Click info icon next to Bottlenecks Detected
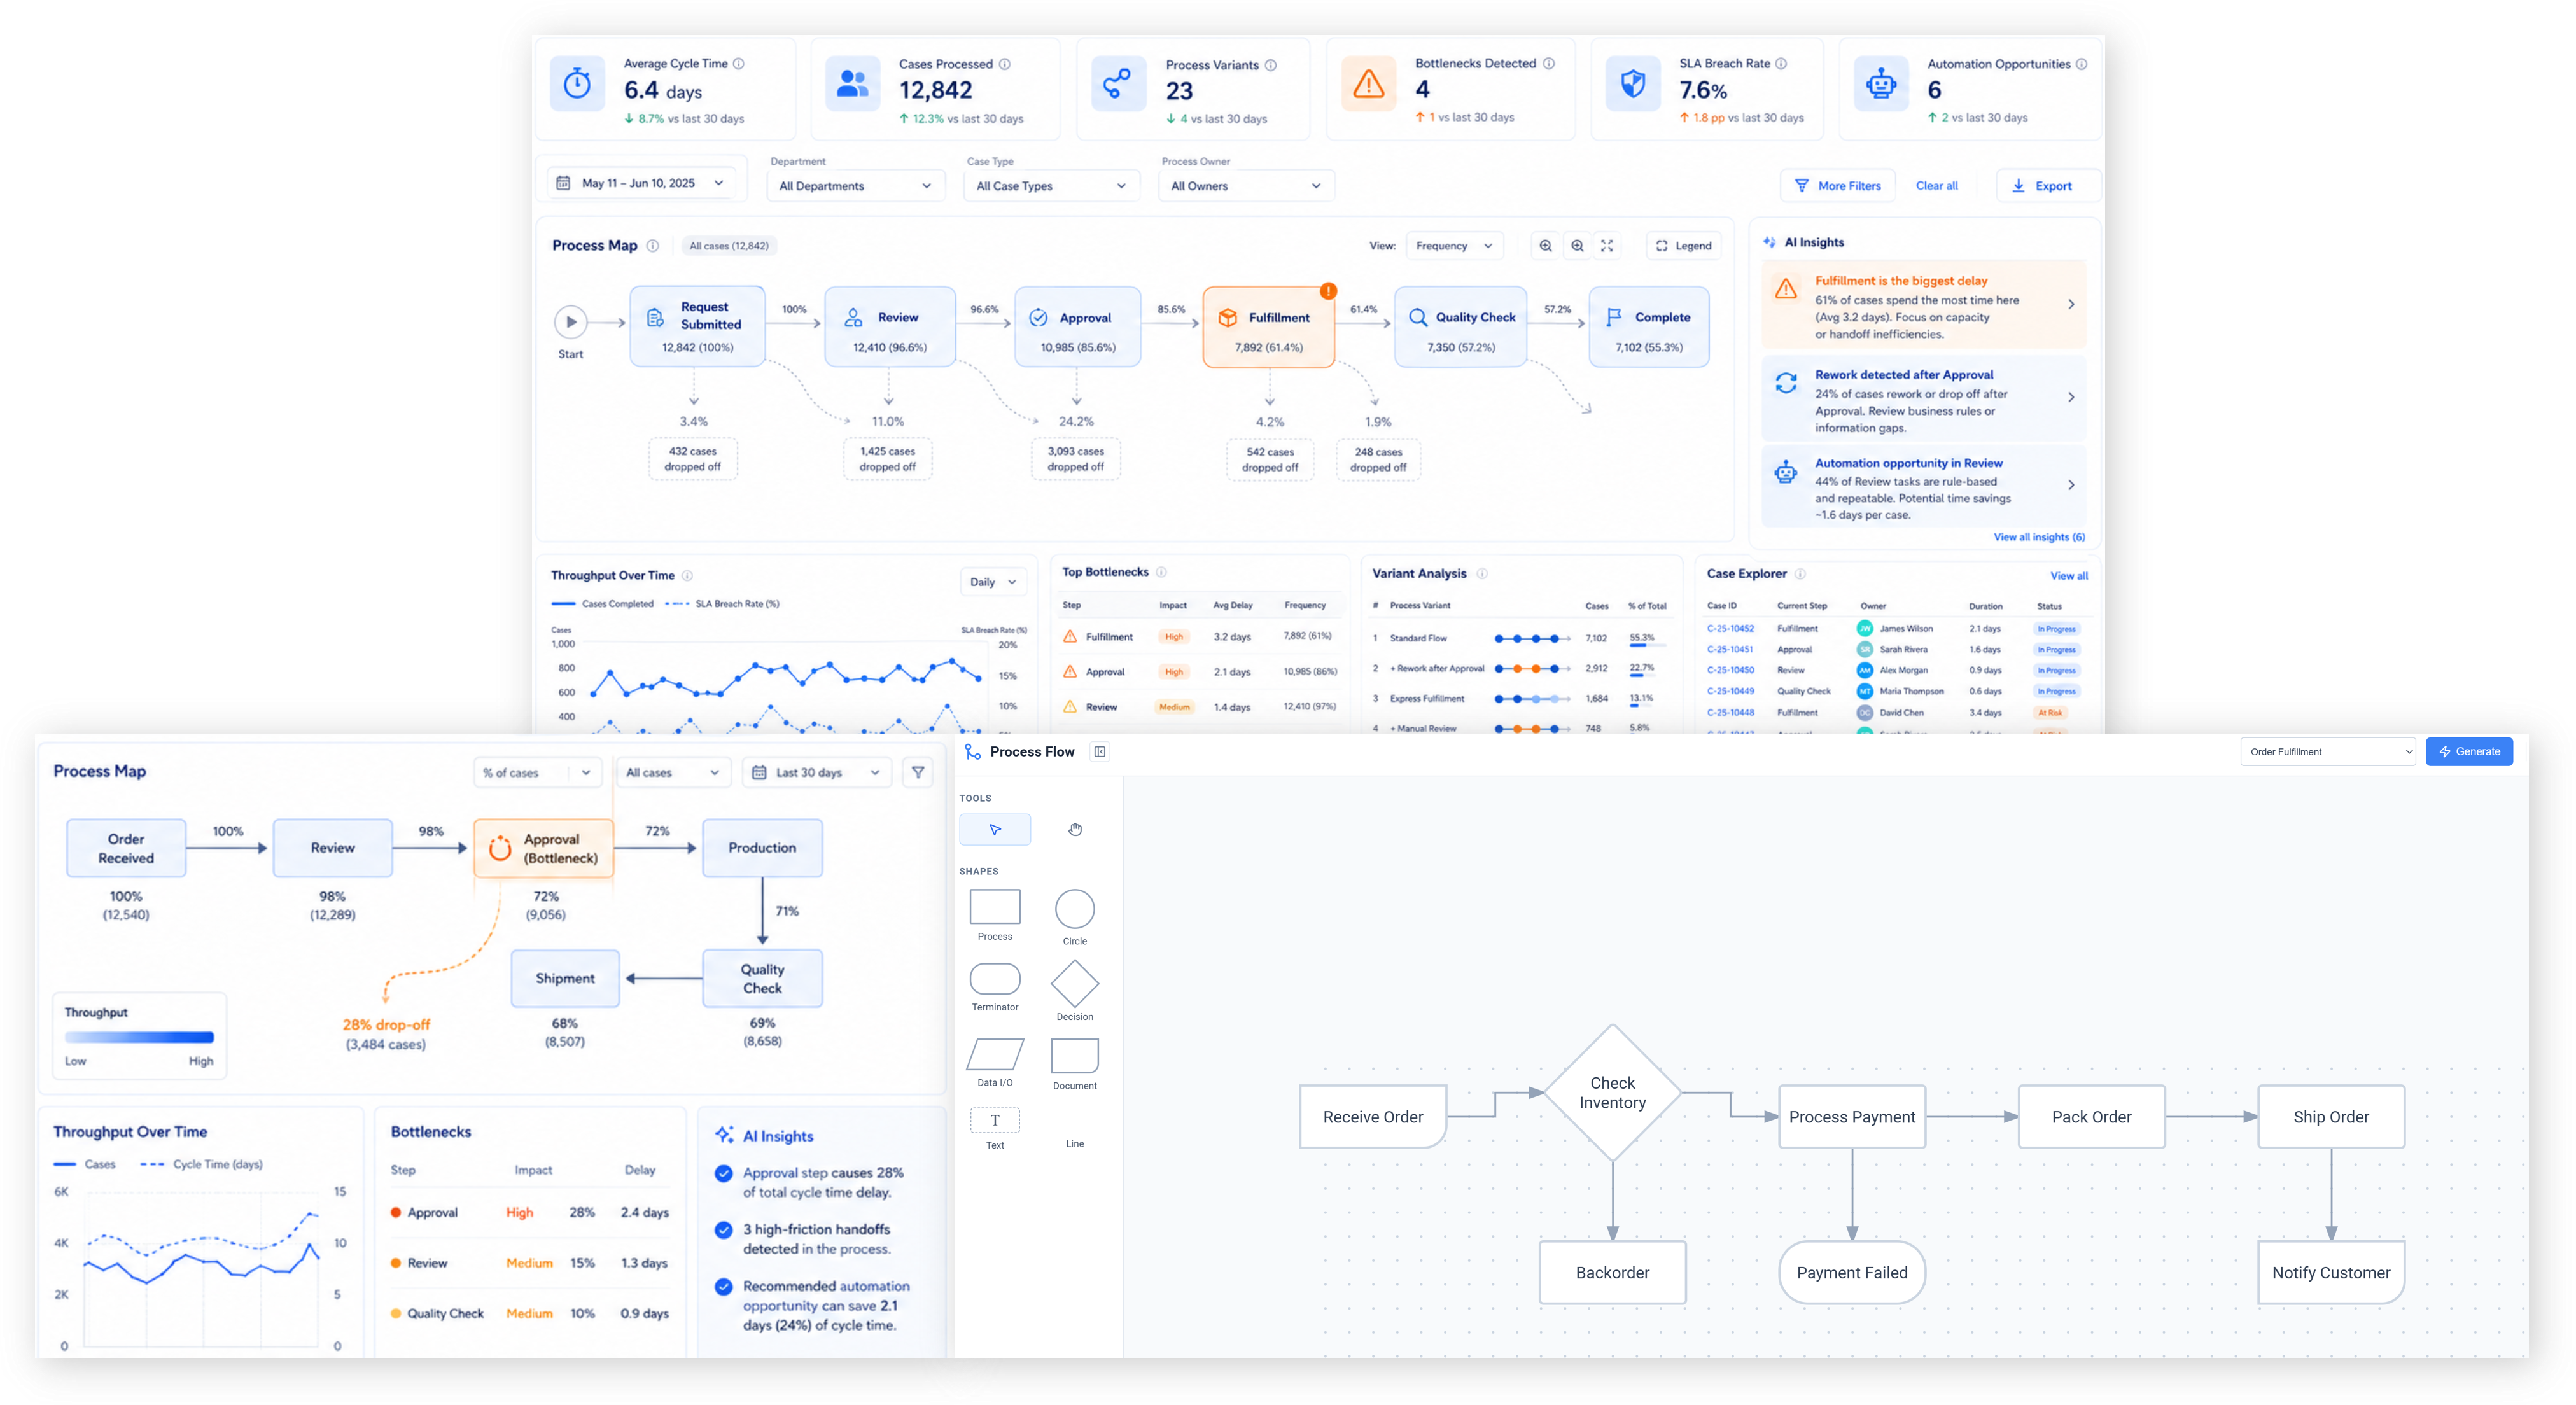 1549,63
